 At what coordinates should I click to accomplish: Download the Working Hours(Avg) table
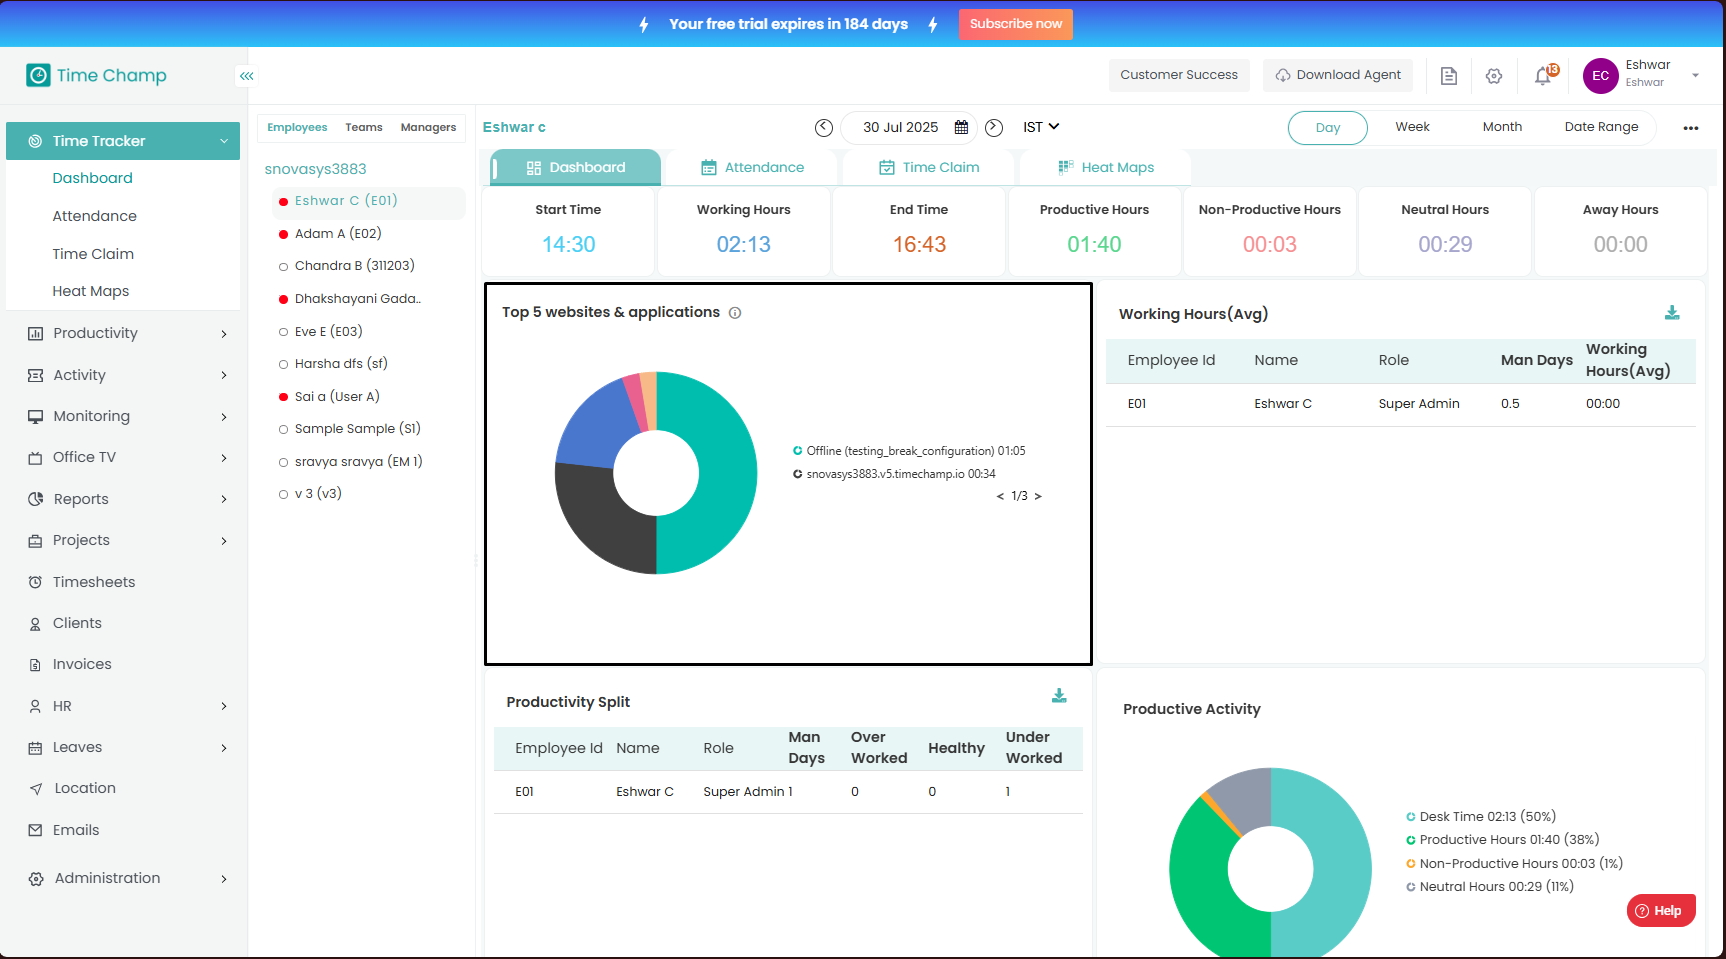(x=1672, y=313)
